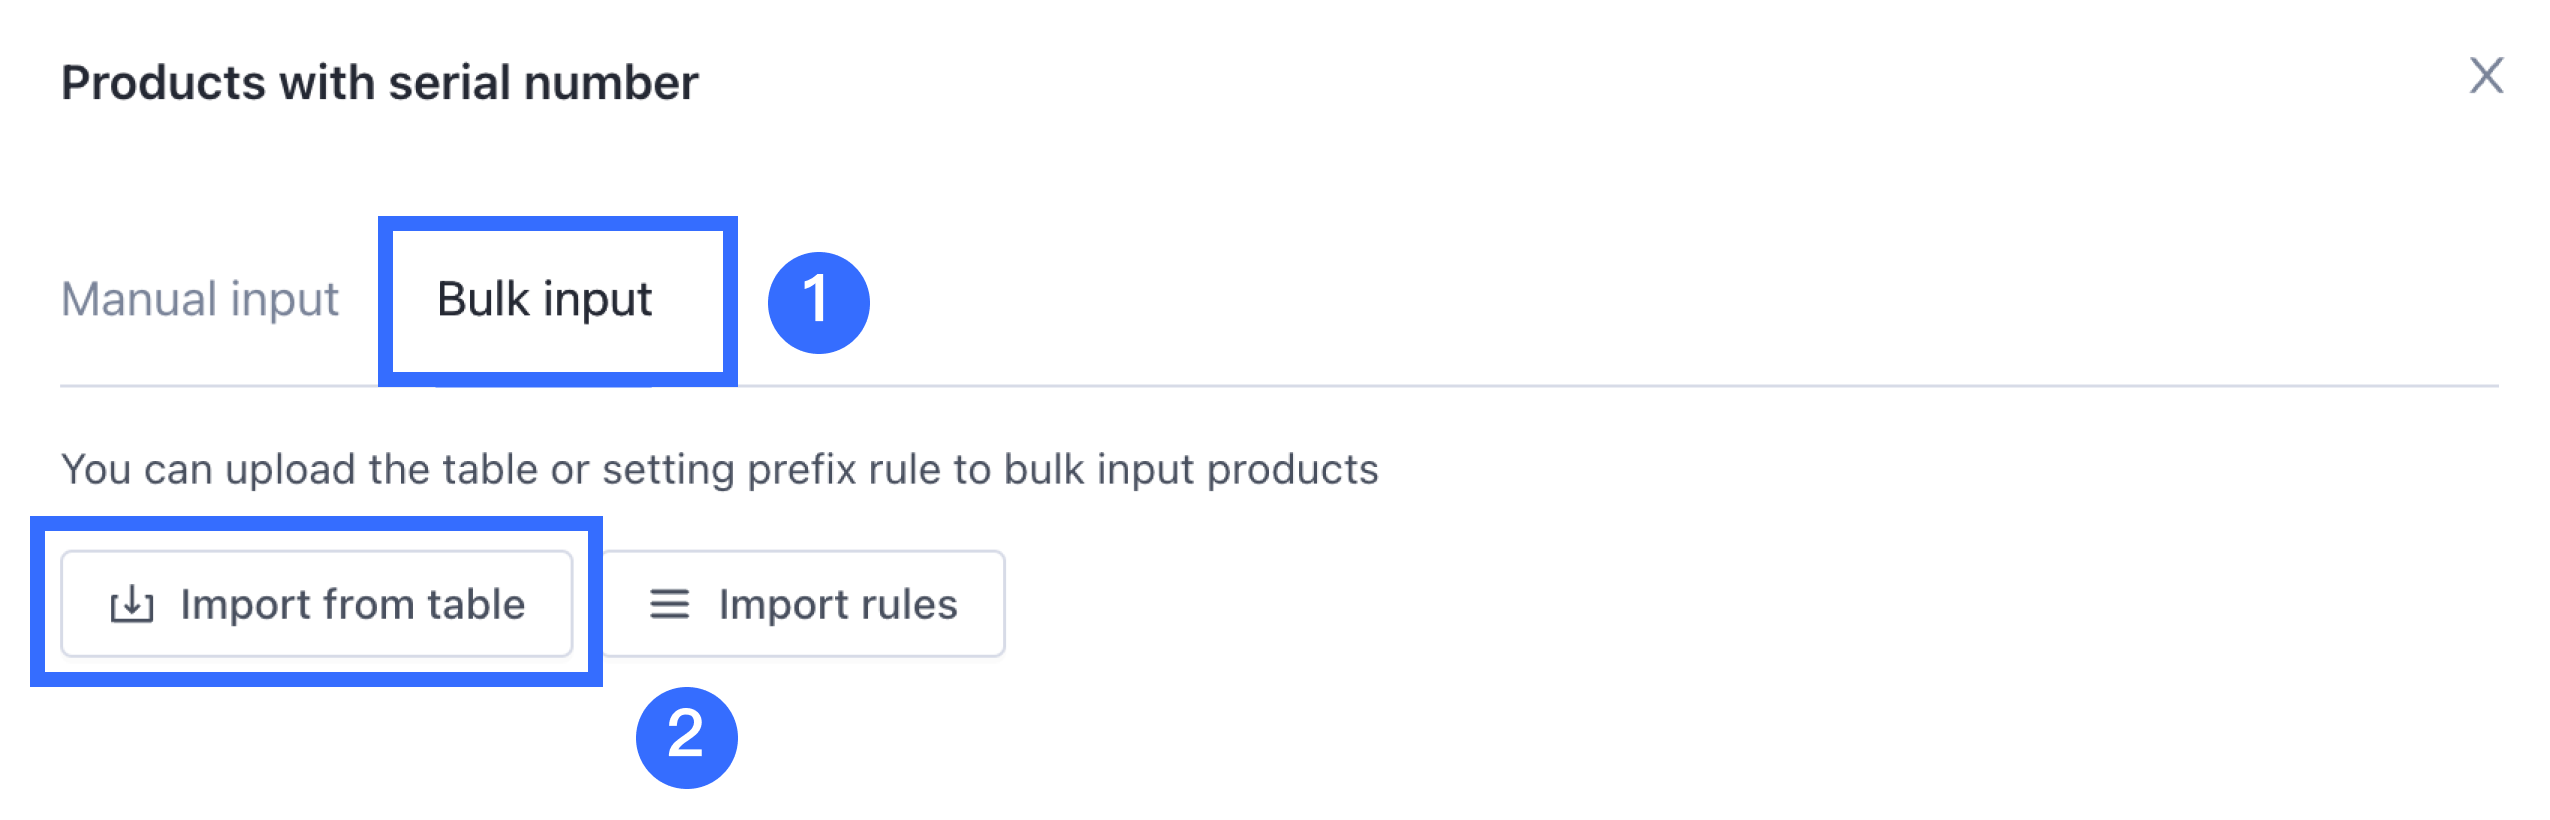Switch to the Manual input tab
2550x820 pixels.
tap(200, 299)
